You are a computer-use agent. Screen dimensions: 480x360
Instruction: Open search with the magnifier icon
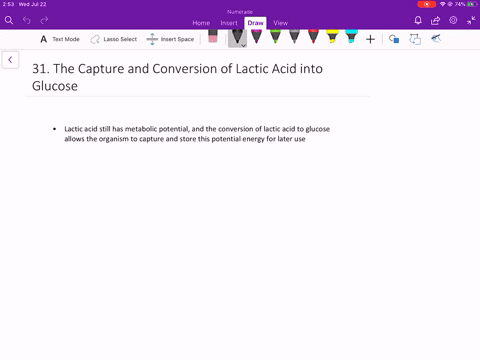(9, 20)
